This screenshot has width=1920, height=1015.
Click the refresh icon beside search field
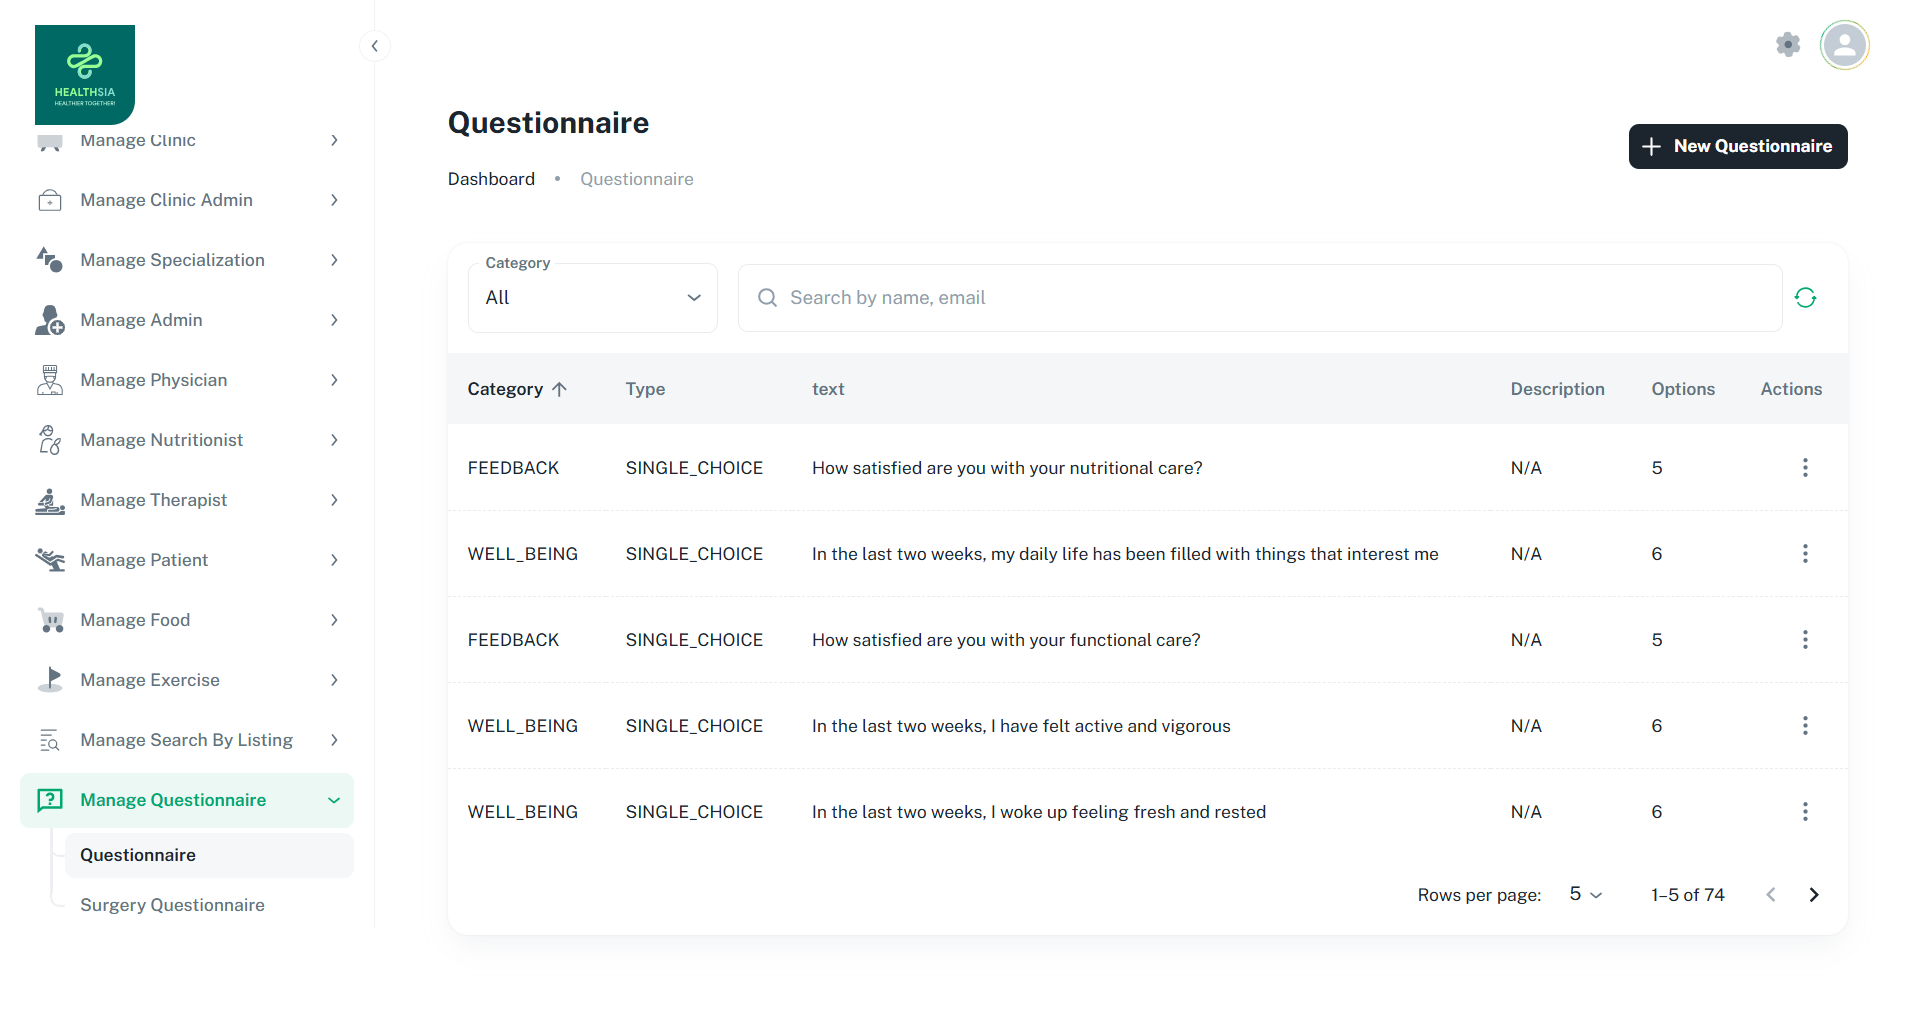pos(1804,298)
